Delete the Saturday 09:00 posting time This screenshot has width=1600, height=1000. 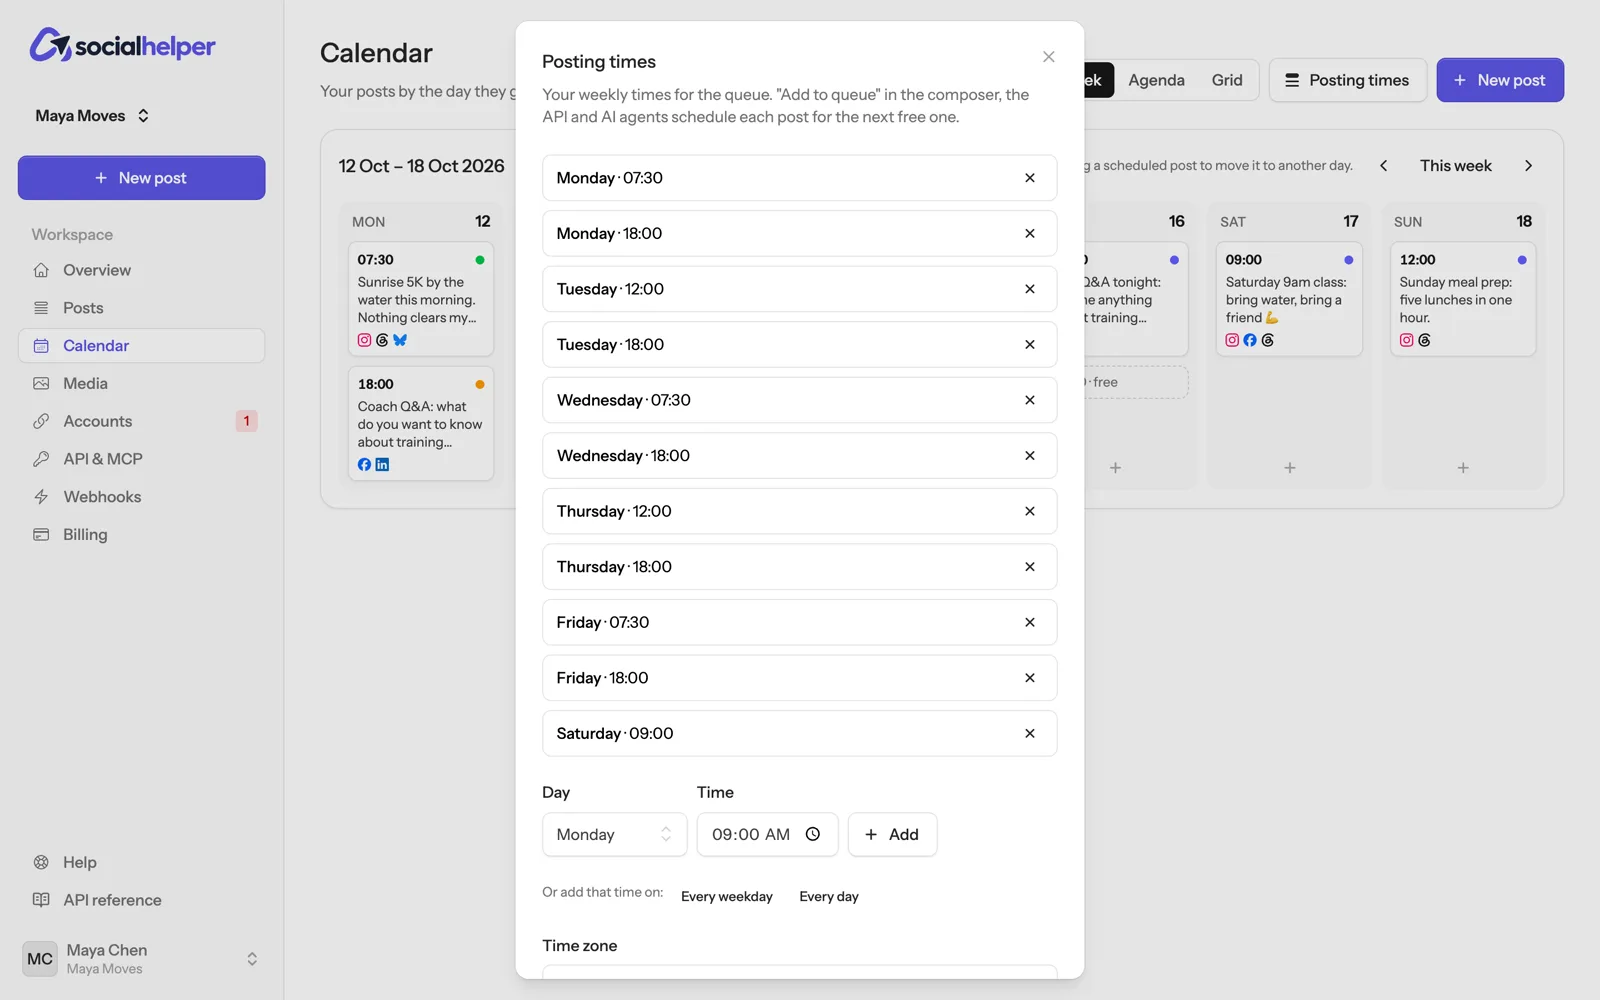pos(1029,733)
